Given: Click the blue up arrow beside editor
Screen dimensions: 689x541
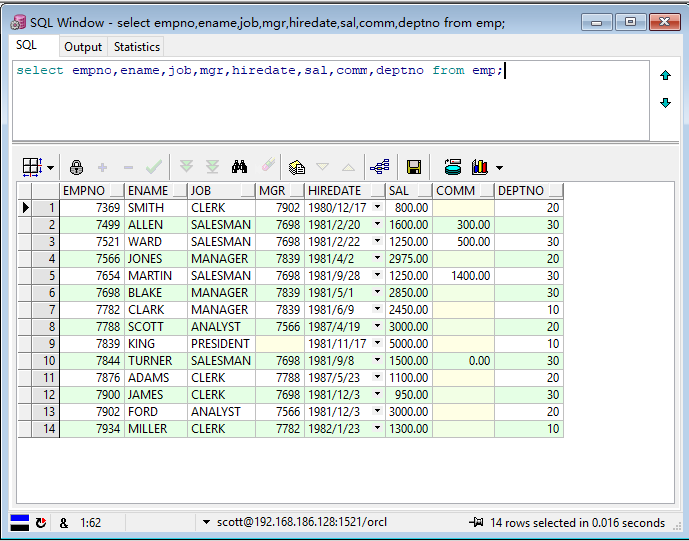Looking at the screenshot, I should click(665, 76).
